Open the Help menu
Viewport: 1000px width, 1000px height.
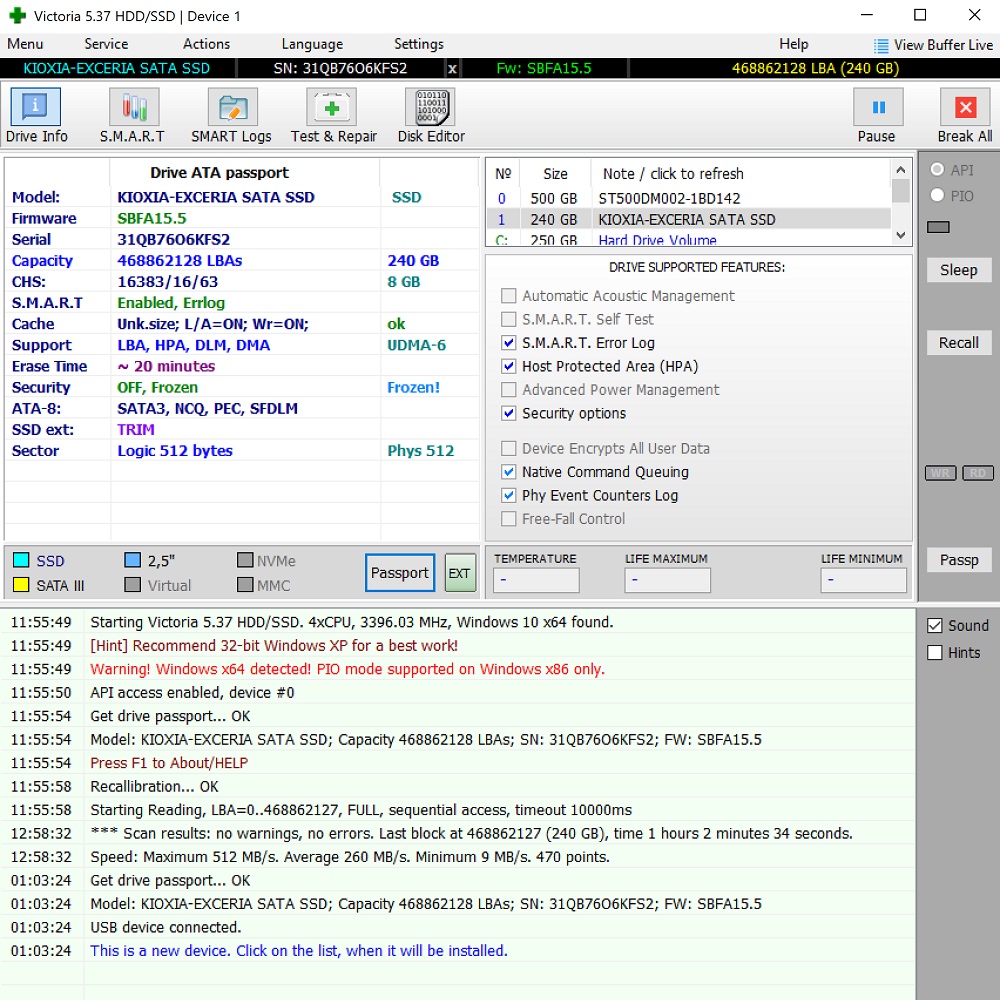pyautogui.click(x=794, y=44)
